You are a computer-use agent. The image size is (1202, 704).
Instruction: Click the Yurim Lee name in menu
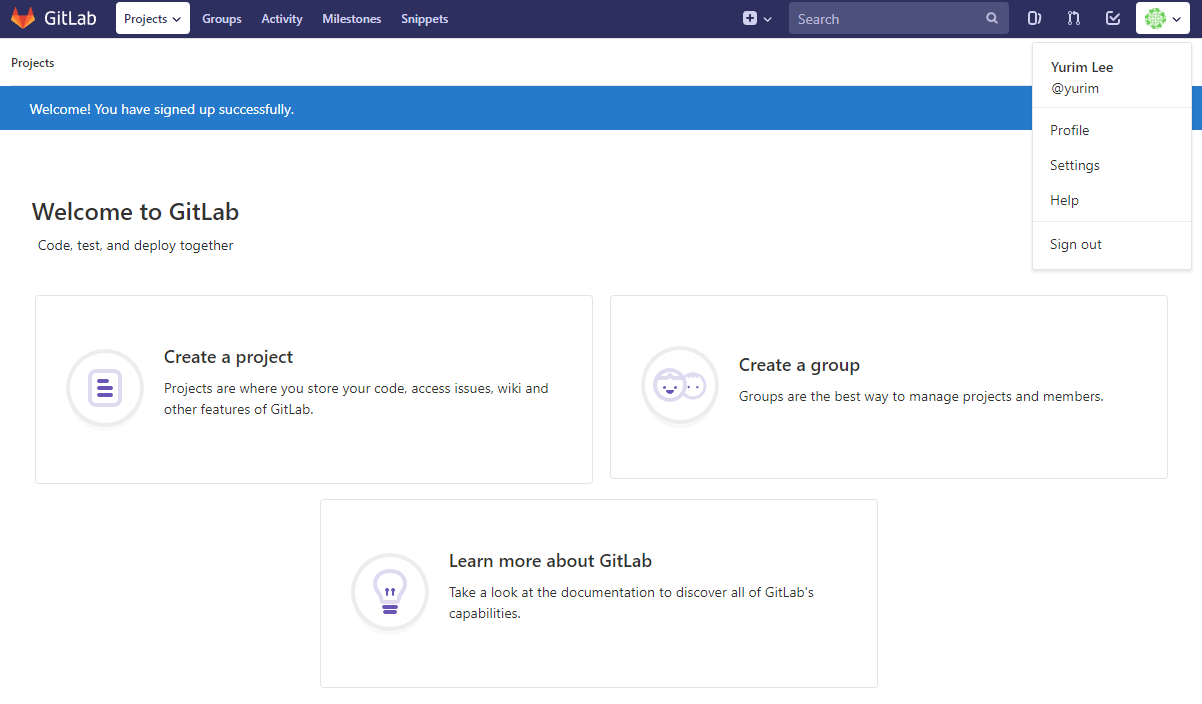[x=1082, y=67]
